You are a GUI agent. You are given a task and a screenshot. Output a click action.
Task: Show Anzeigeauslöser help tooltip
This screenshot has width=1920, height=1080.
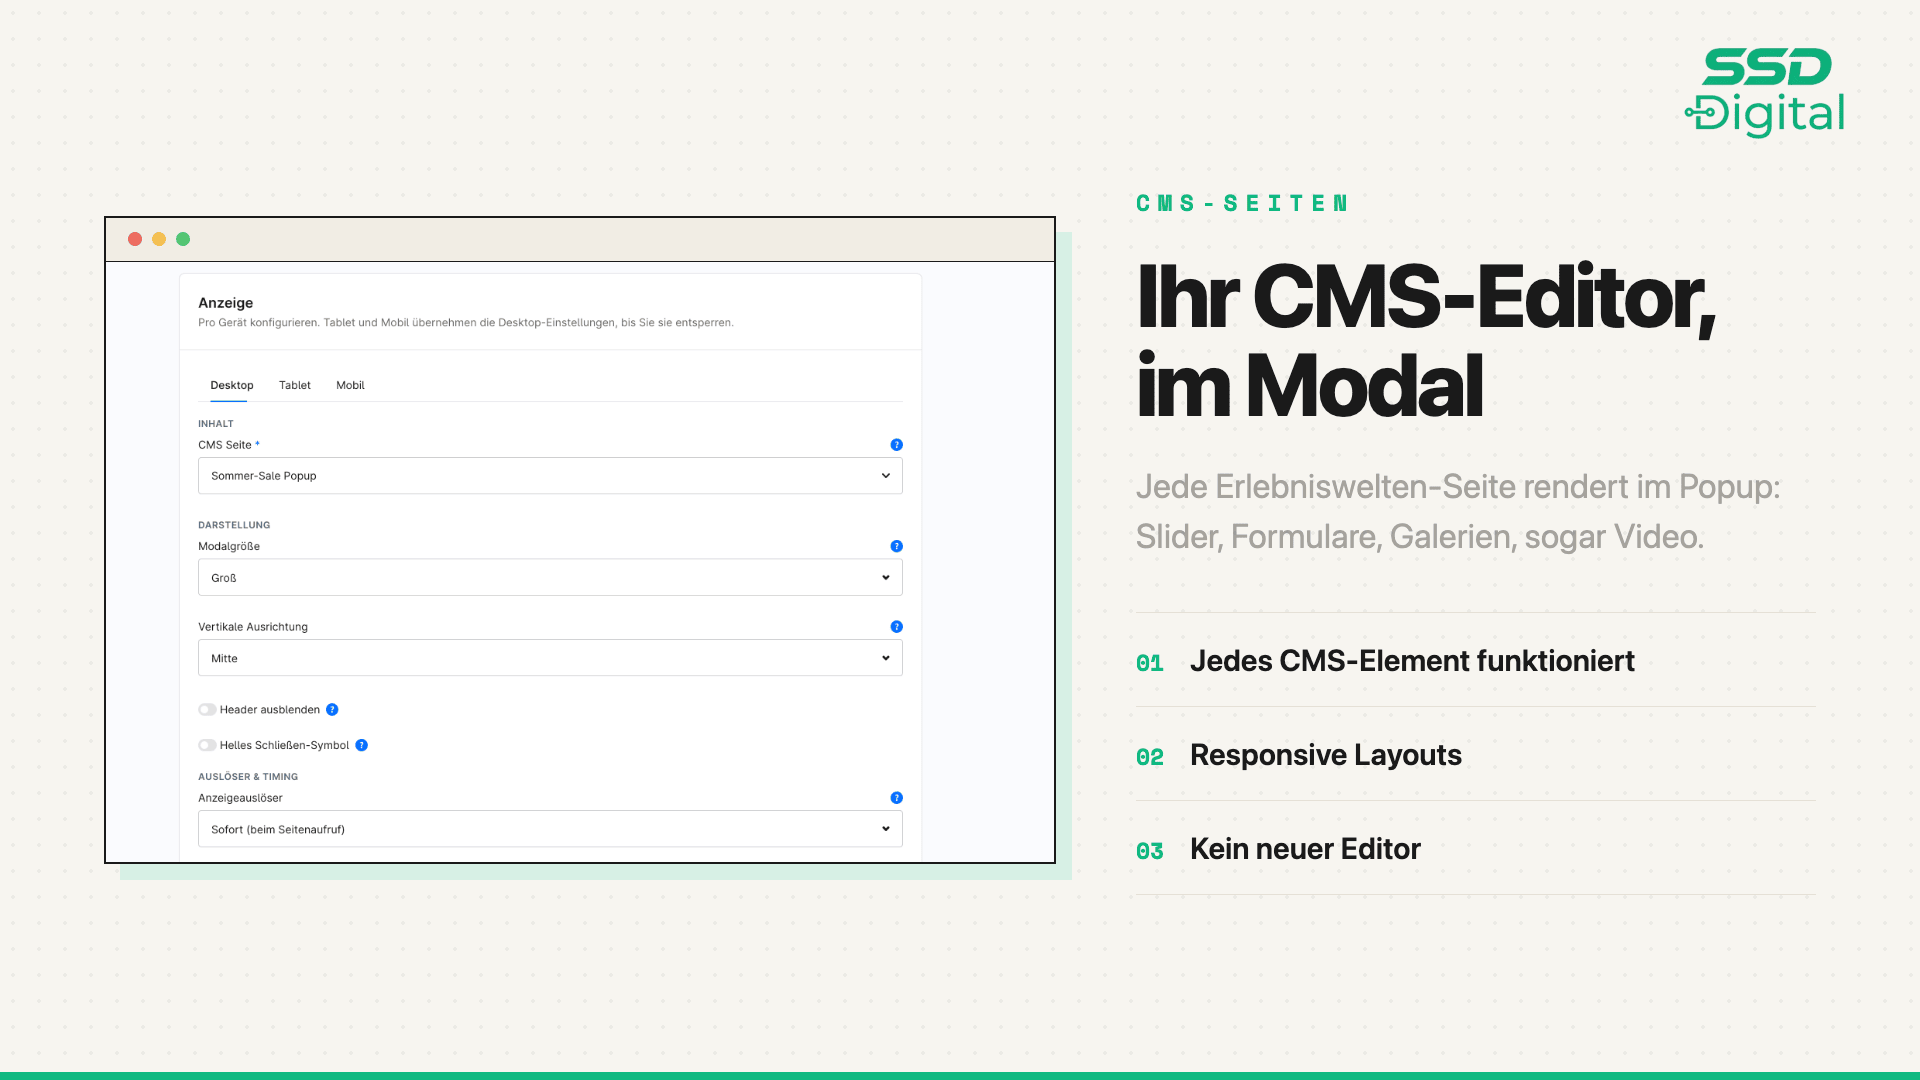click(x=896, y=798)
